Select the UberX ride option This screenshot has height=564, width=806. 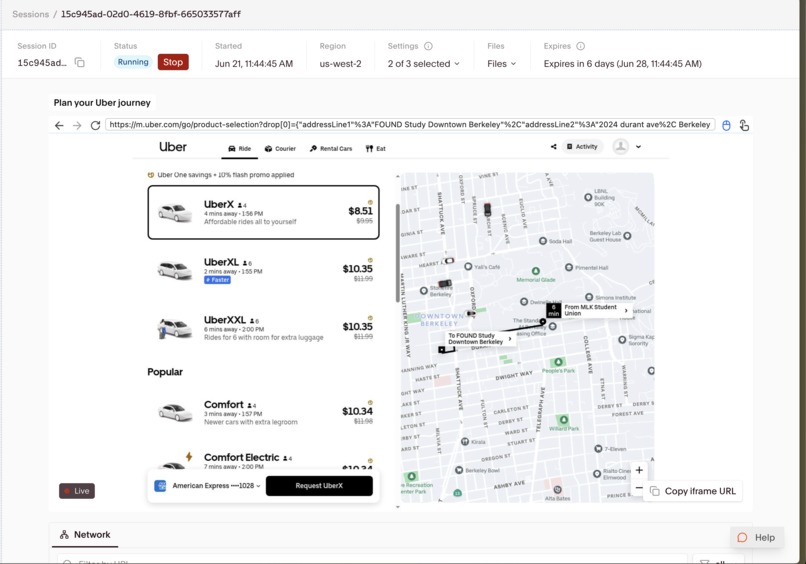point(263,212)
